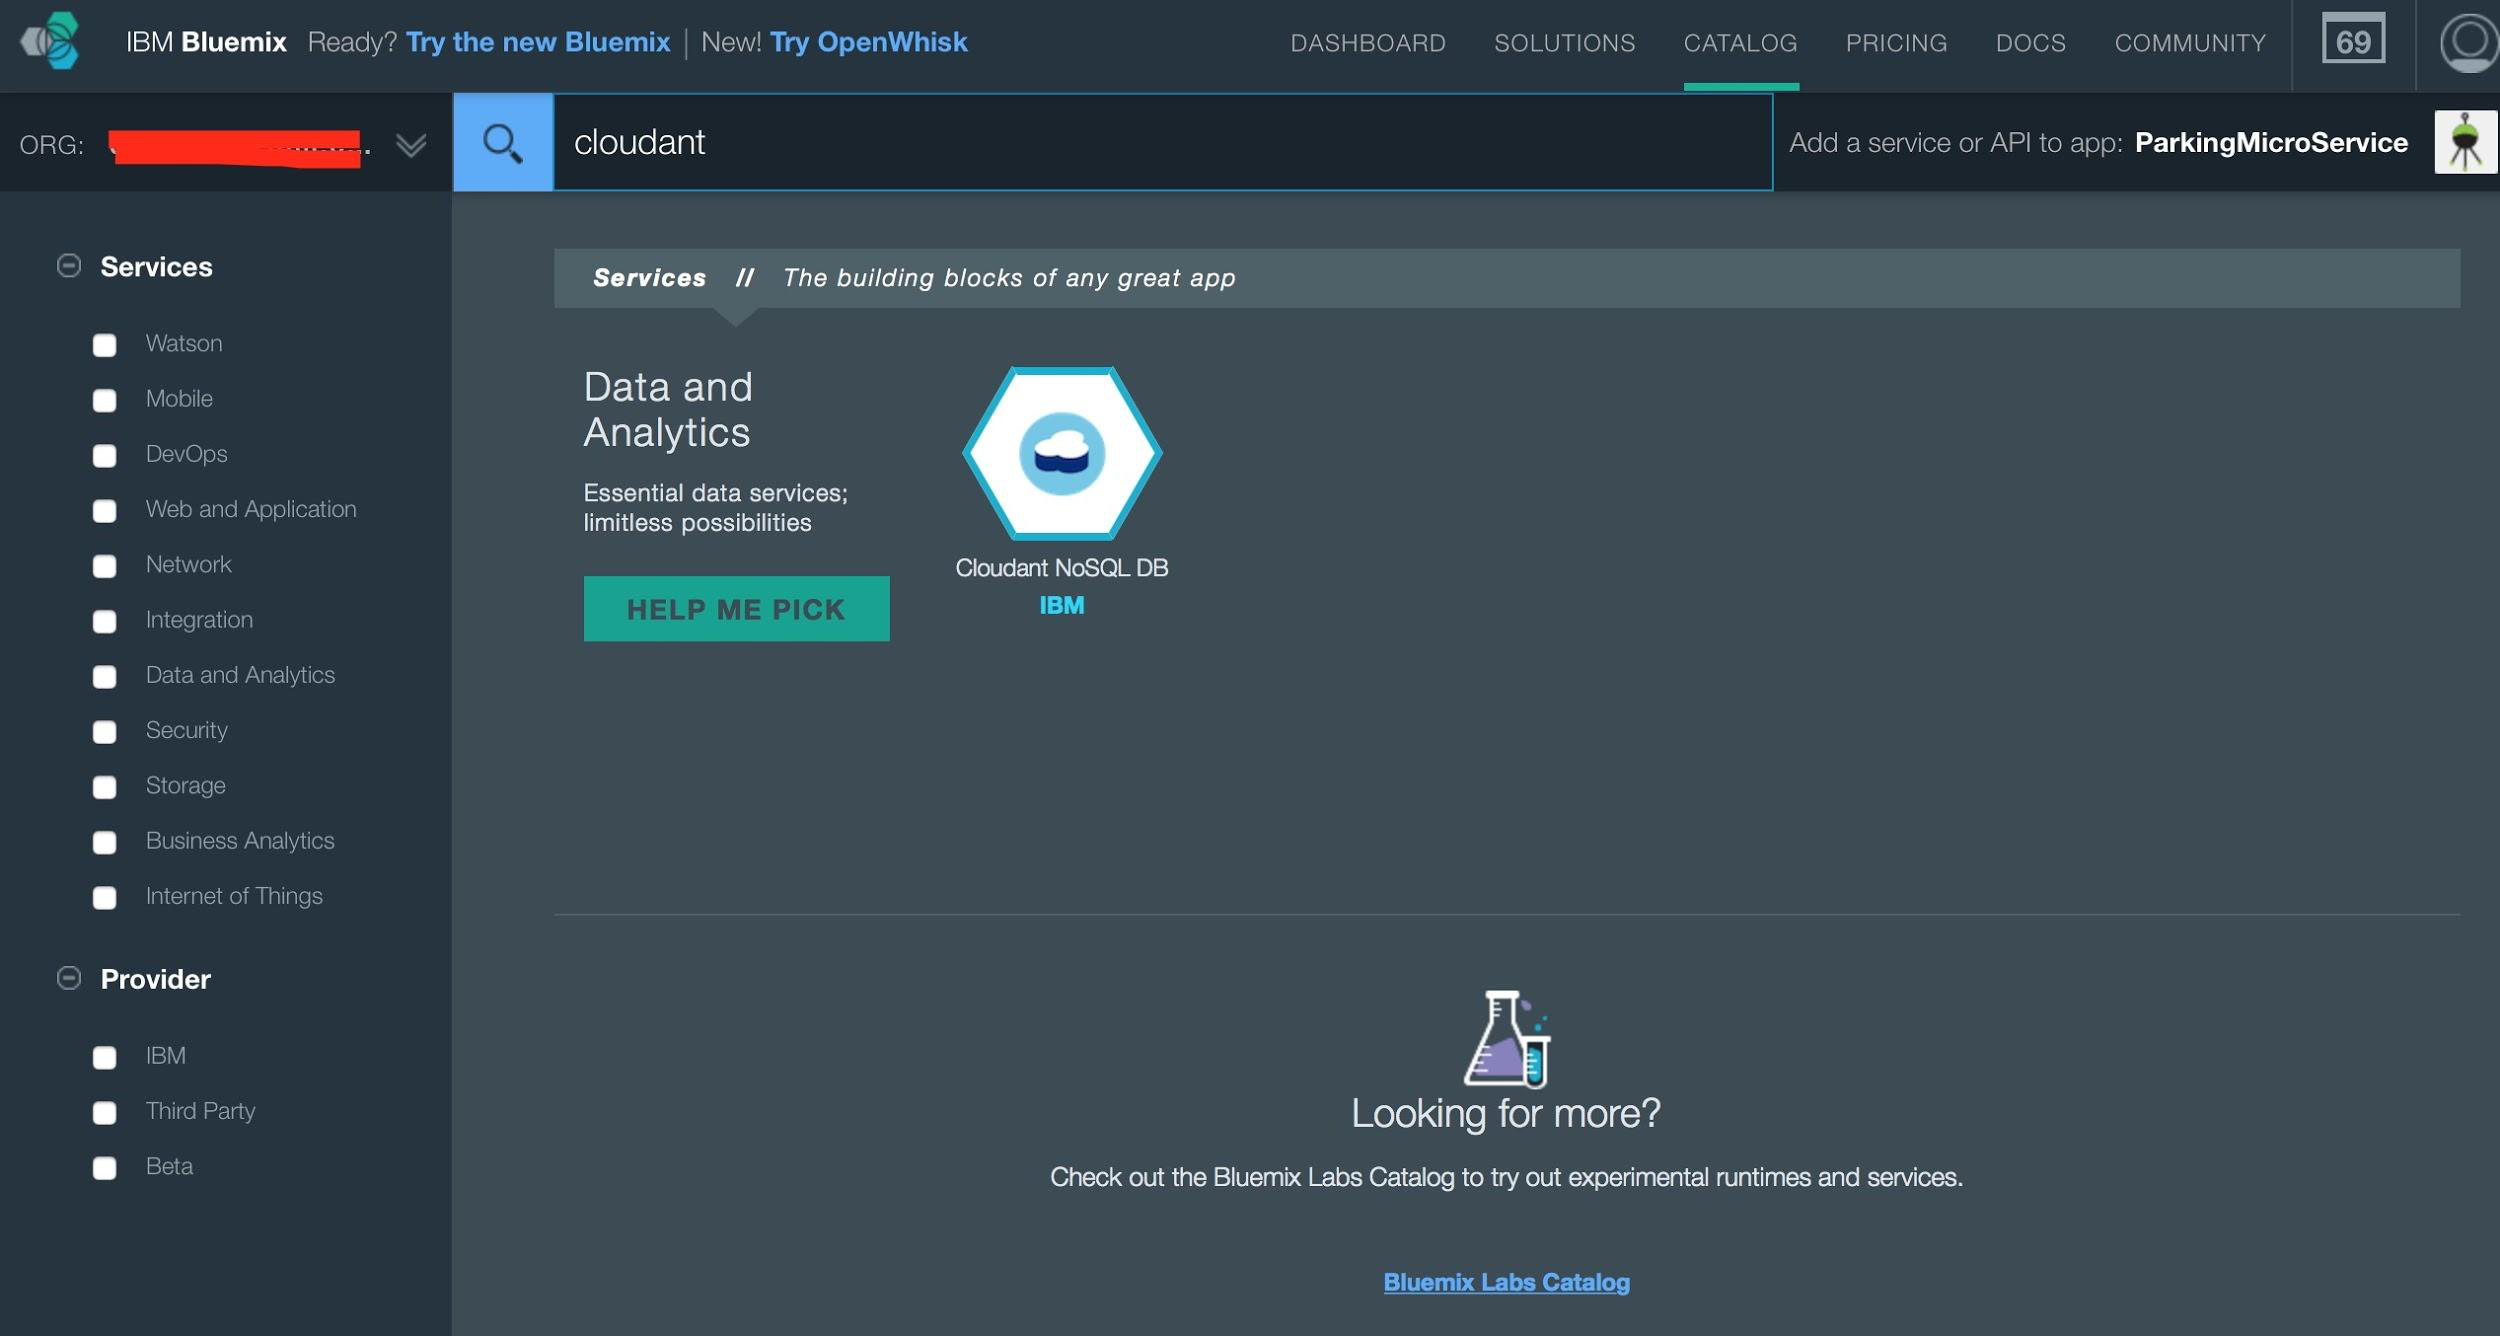Click the redacted ORG name

(x=236, y=148)
